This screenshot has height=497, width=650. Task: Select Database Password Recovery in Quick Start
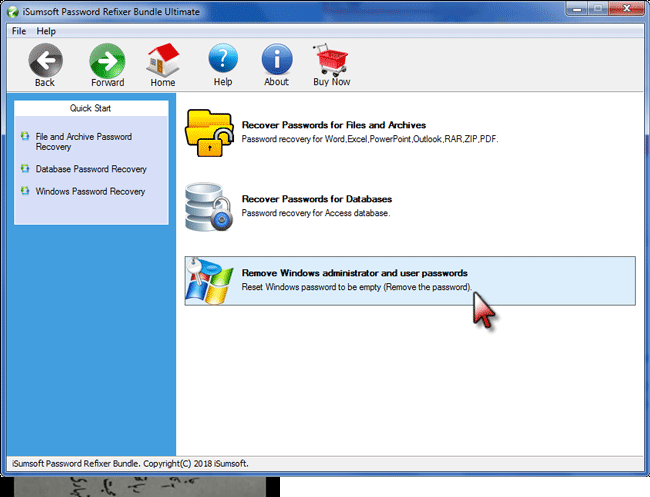click(90, 169)
